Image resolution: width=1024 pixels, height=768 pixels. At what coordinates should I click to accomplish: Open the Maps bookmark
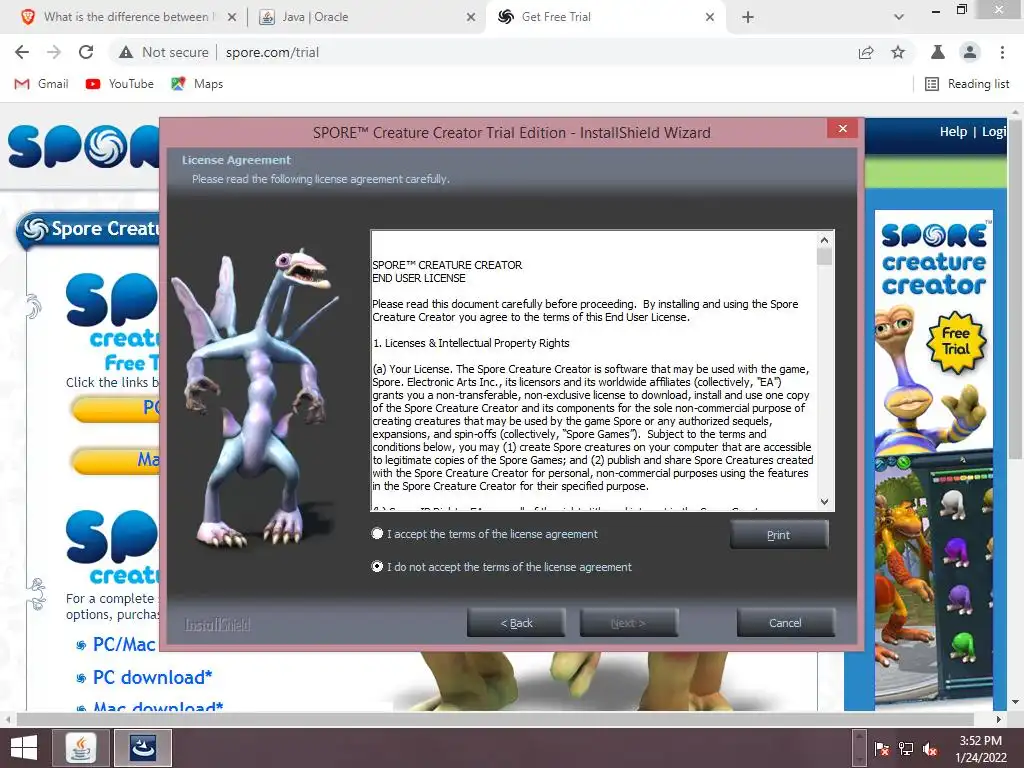[x=197, y=84]
